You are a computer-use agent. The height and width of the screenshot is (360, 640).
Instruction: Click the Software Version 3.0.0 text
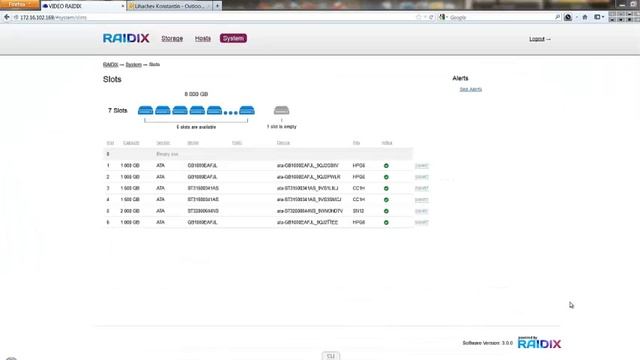(487, 343)
